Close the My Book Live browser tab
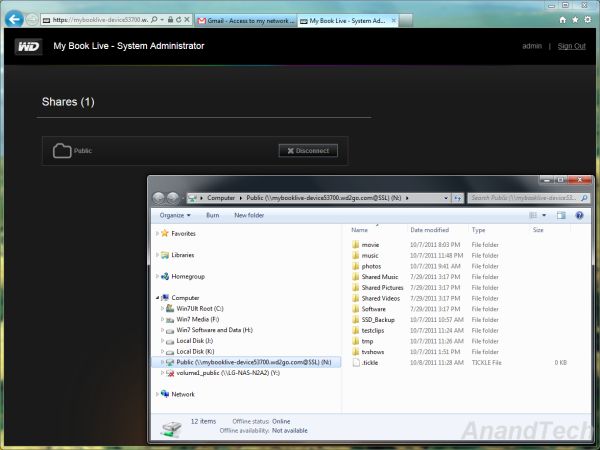 pyautogui.click(x=393, y=21)
